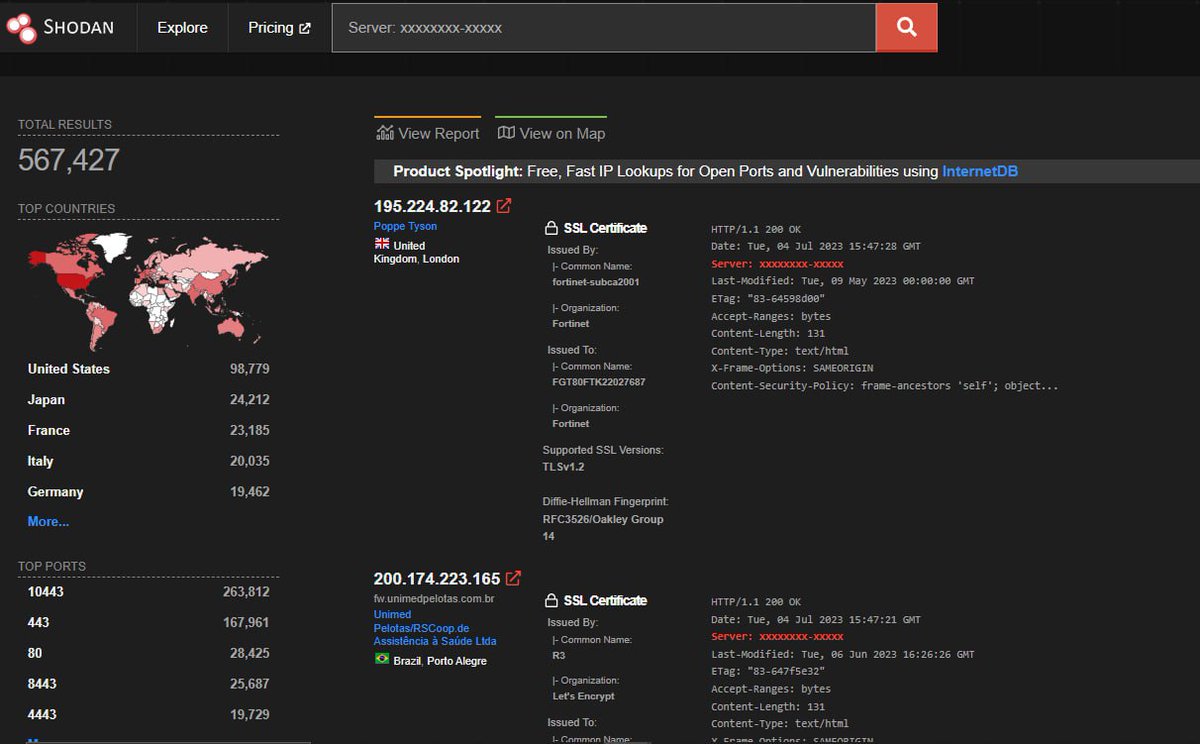Select the FGT80FTK22027687 common name text

(x=599, y=382)
